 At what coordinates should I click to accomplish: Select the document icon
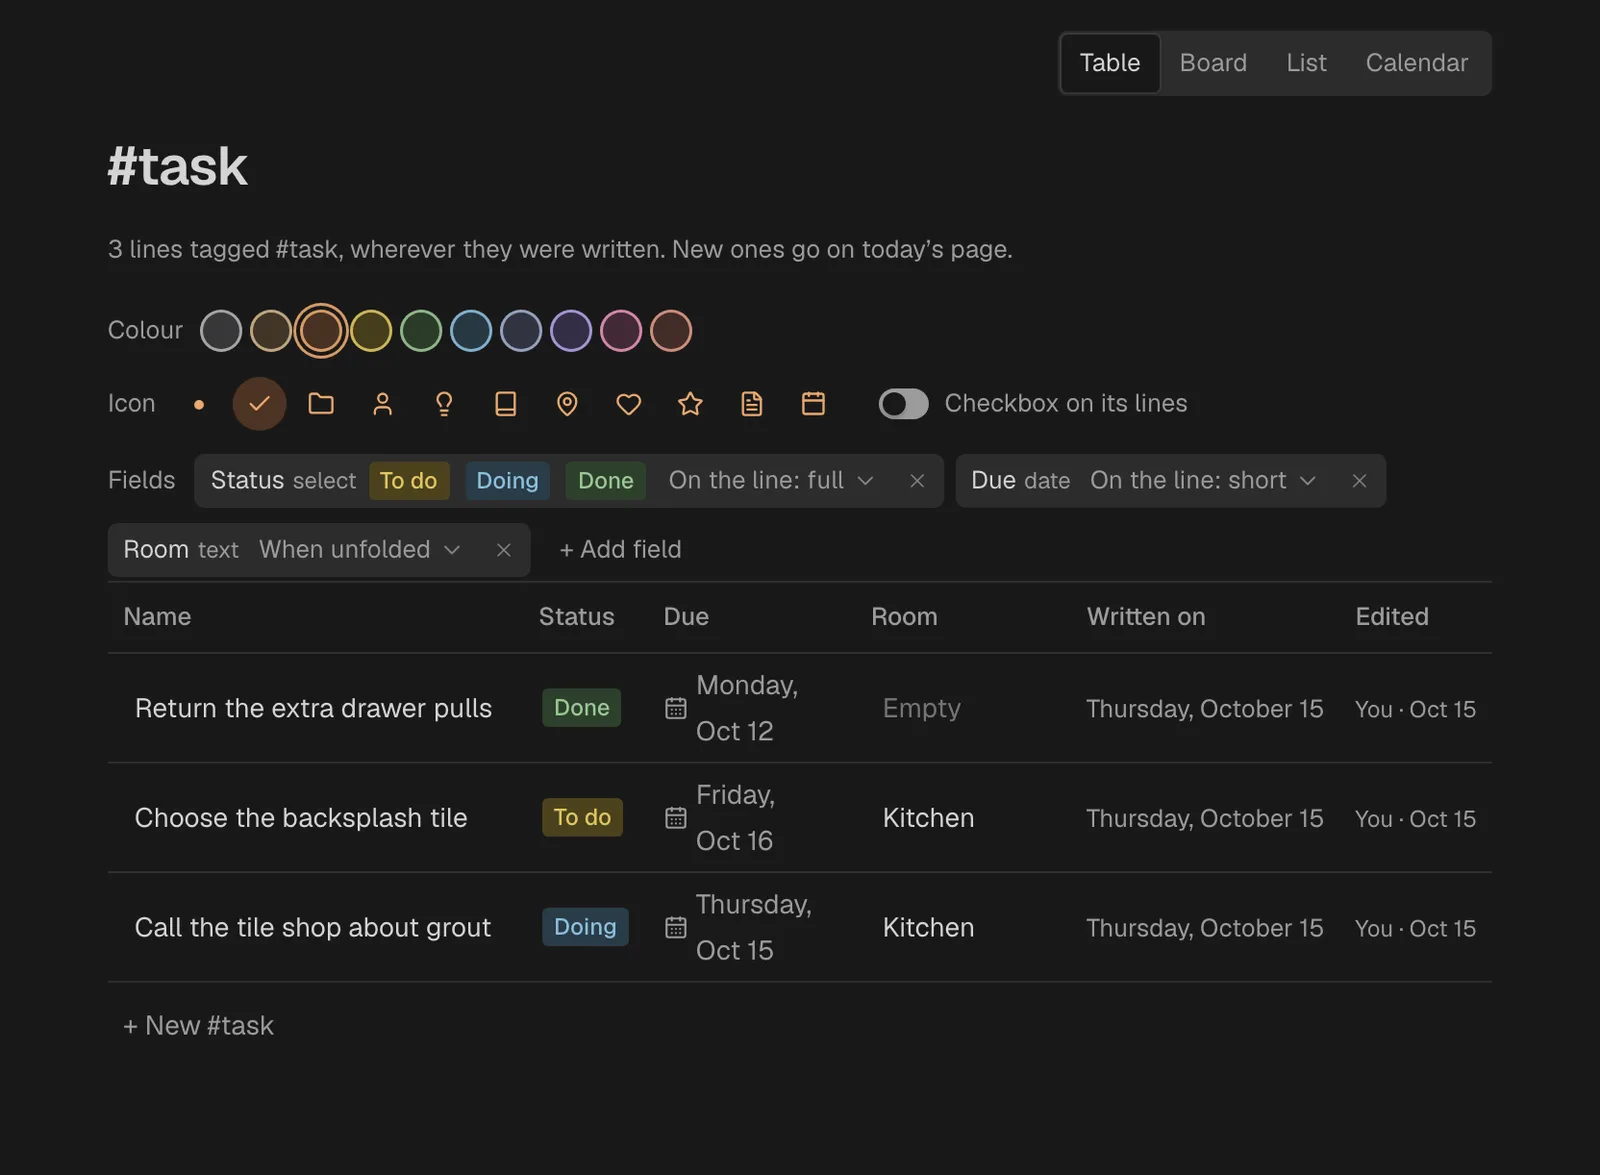(x=752, y=404)
